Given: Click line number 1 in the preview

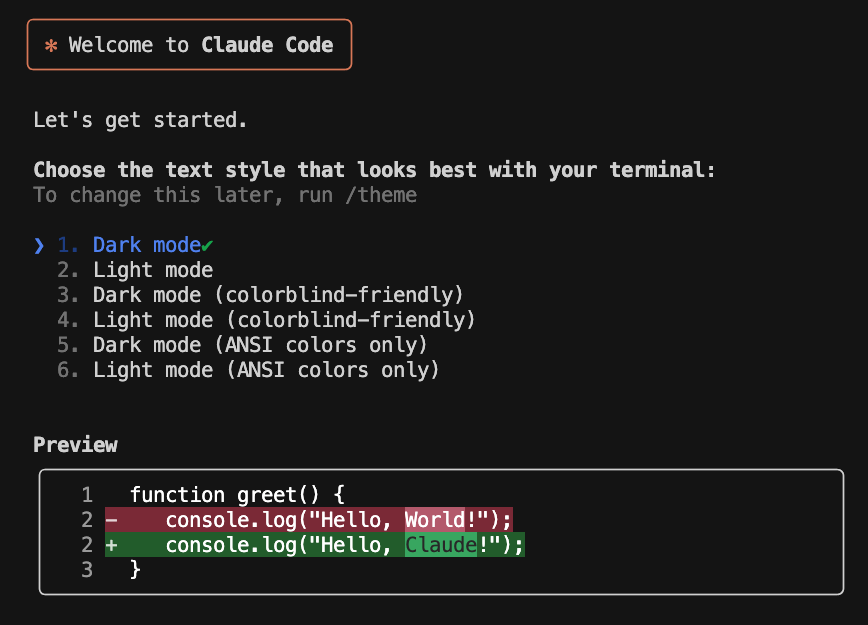Looking at the screenshot, I should [87, 494].
